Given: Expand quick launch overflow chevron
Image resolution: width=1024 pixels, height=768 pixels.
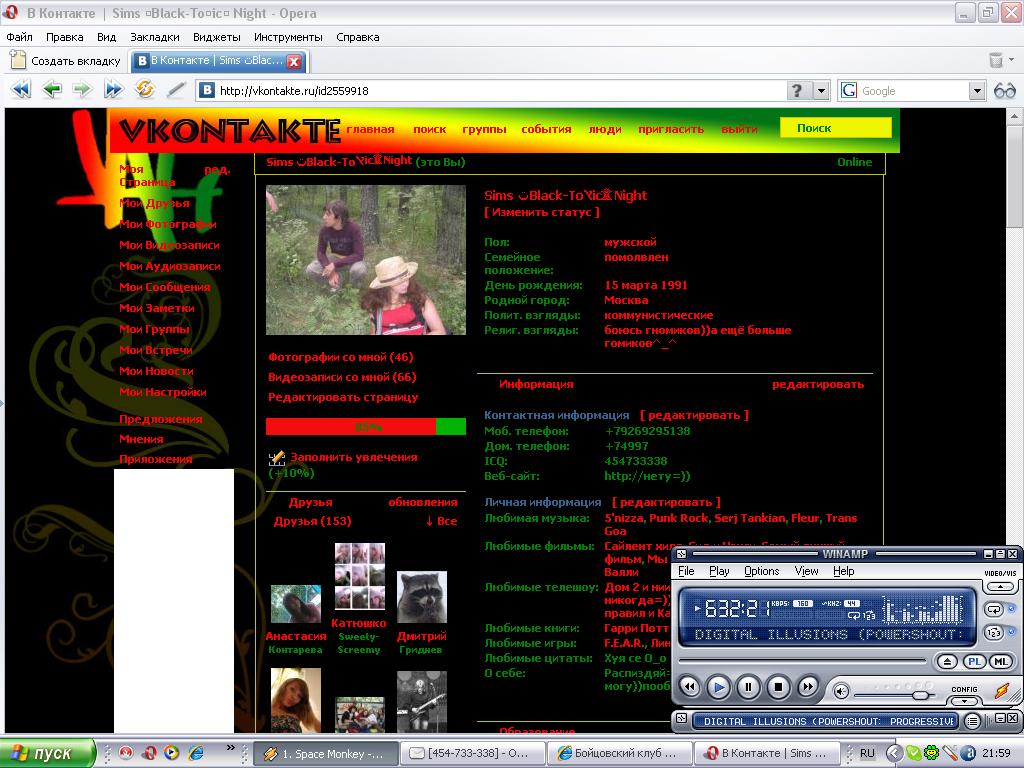Looking at the screenshot, I should pyautogui.click(x=231, y=748).
